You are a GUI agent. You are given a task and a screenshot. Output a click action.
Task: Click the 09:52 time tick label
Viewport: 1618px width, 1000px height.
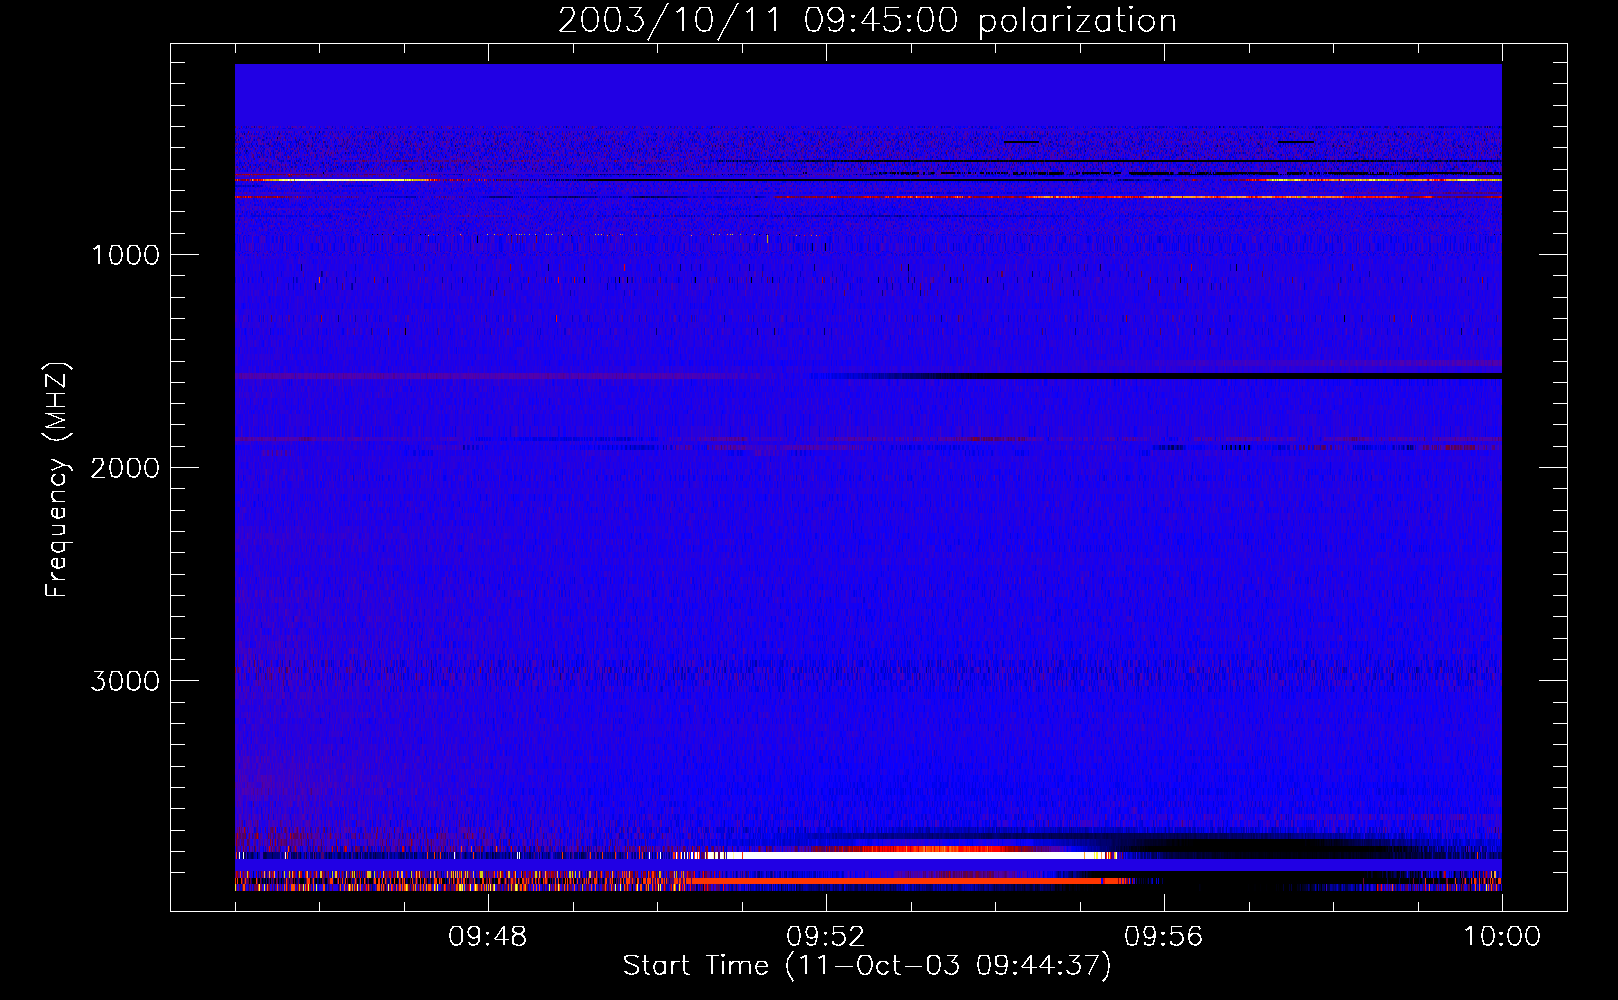tap(825, 937)
